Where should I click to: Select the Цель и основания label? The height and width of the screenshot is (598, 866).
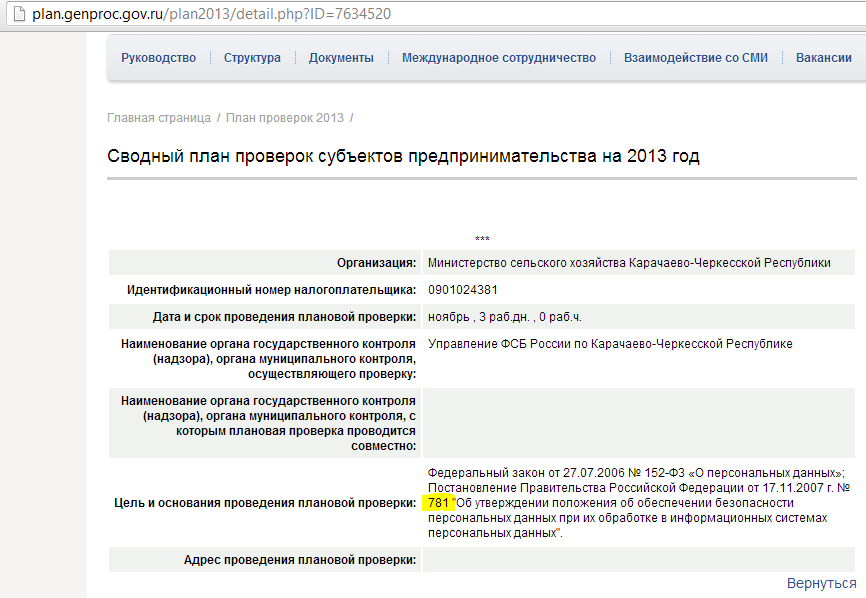(x=265, y=503)
